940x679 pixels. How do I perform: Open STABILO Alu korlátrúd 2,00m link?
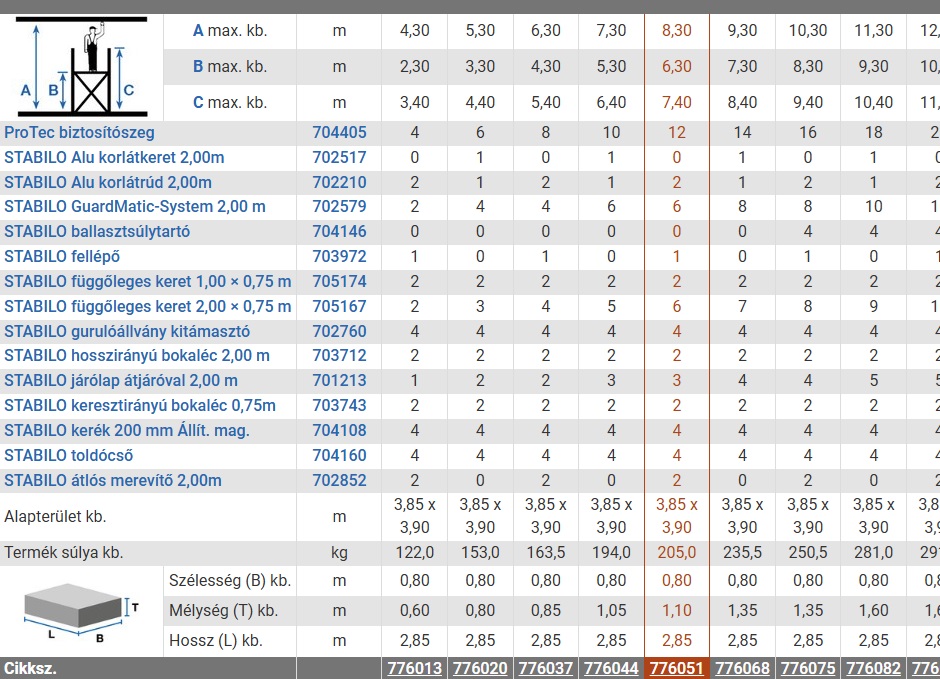coord(108,182)
